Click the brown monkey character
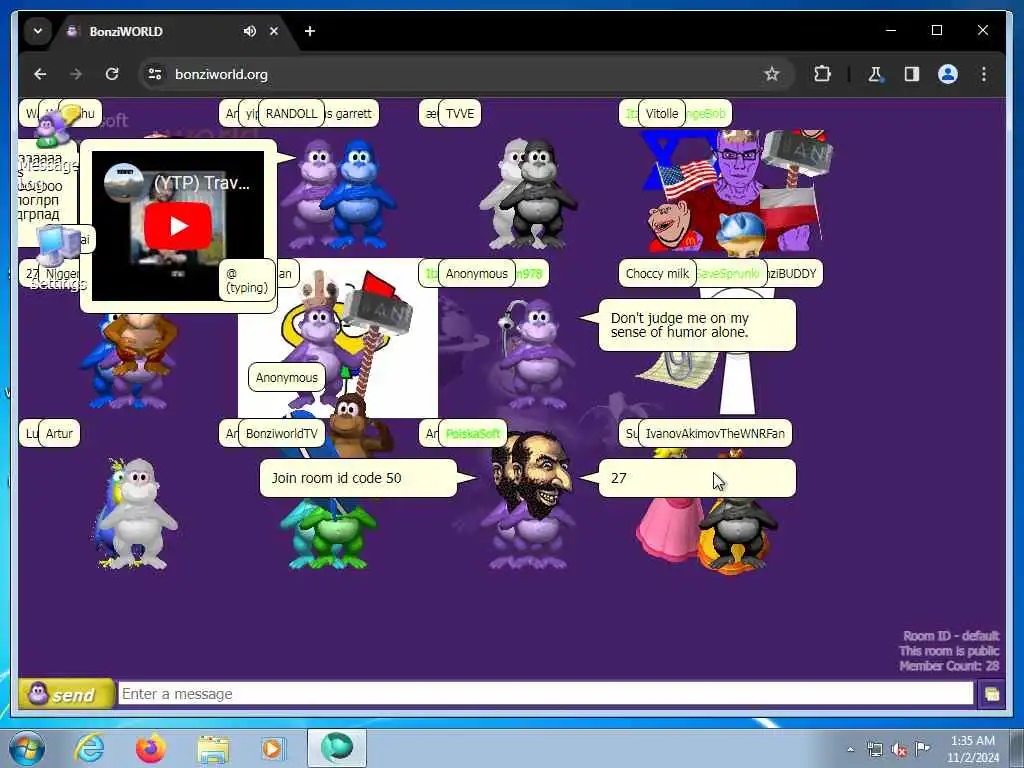Screen dimensions: 1024x768 click(356, 424)
